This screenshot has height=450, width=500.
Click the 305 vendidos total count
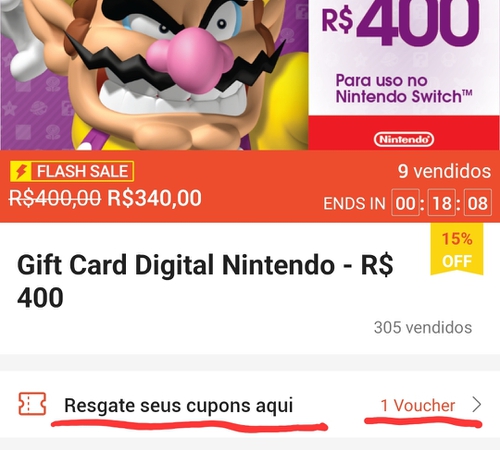423,328
